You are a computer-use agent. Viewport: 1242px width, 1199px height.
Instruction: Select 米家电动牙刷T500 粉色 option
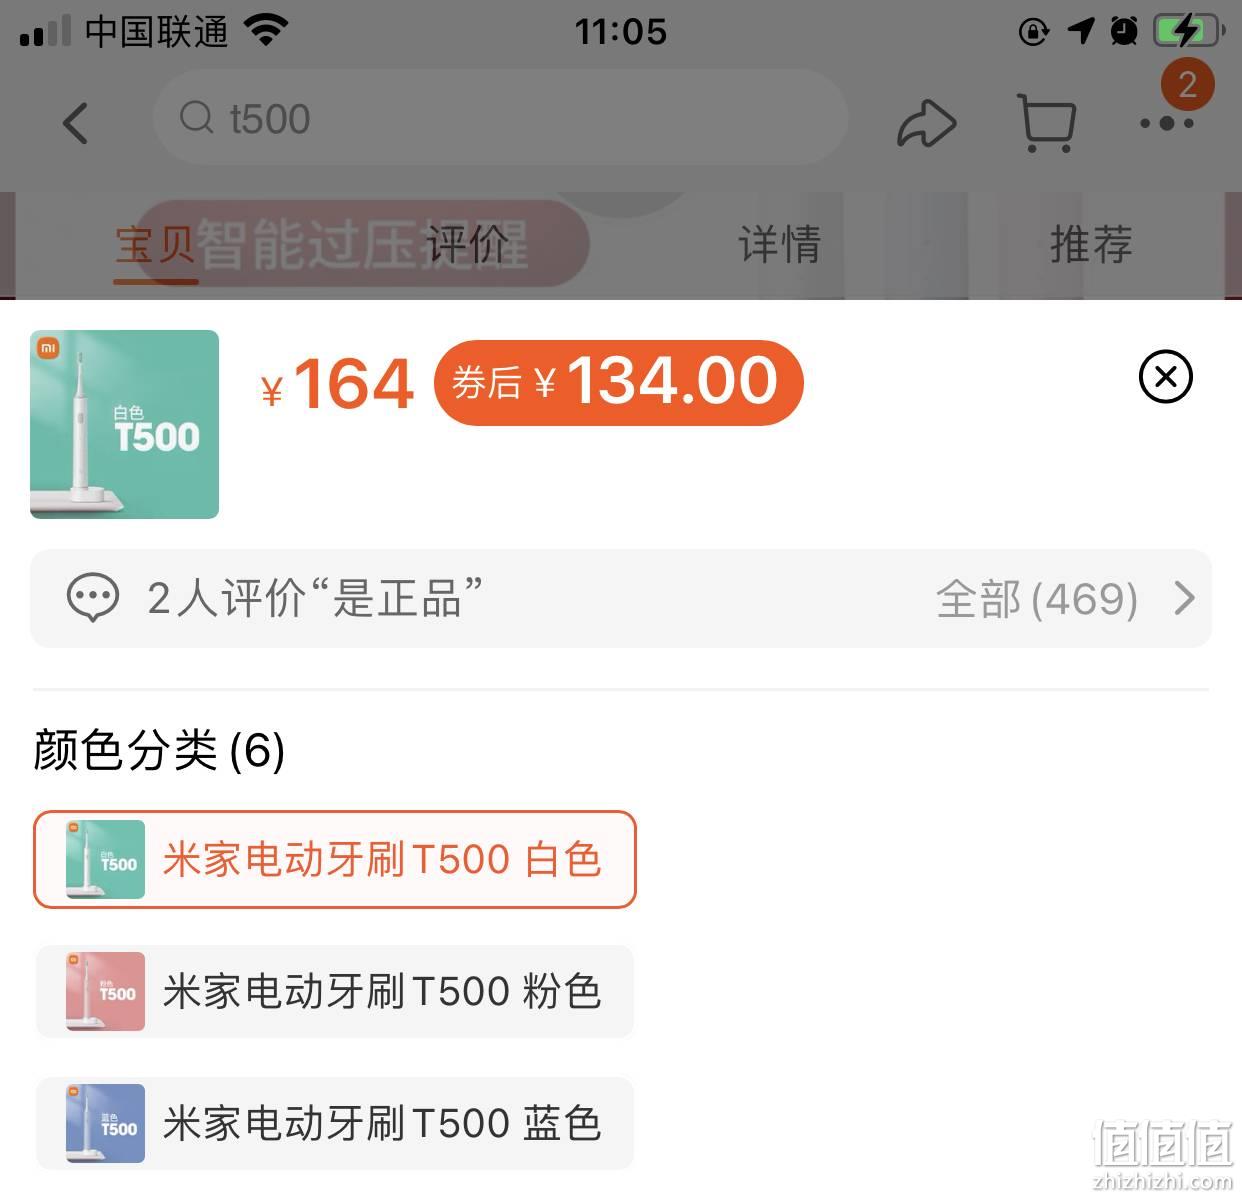click(x=335, y=992)
